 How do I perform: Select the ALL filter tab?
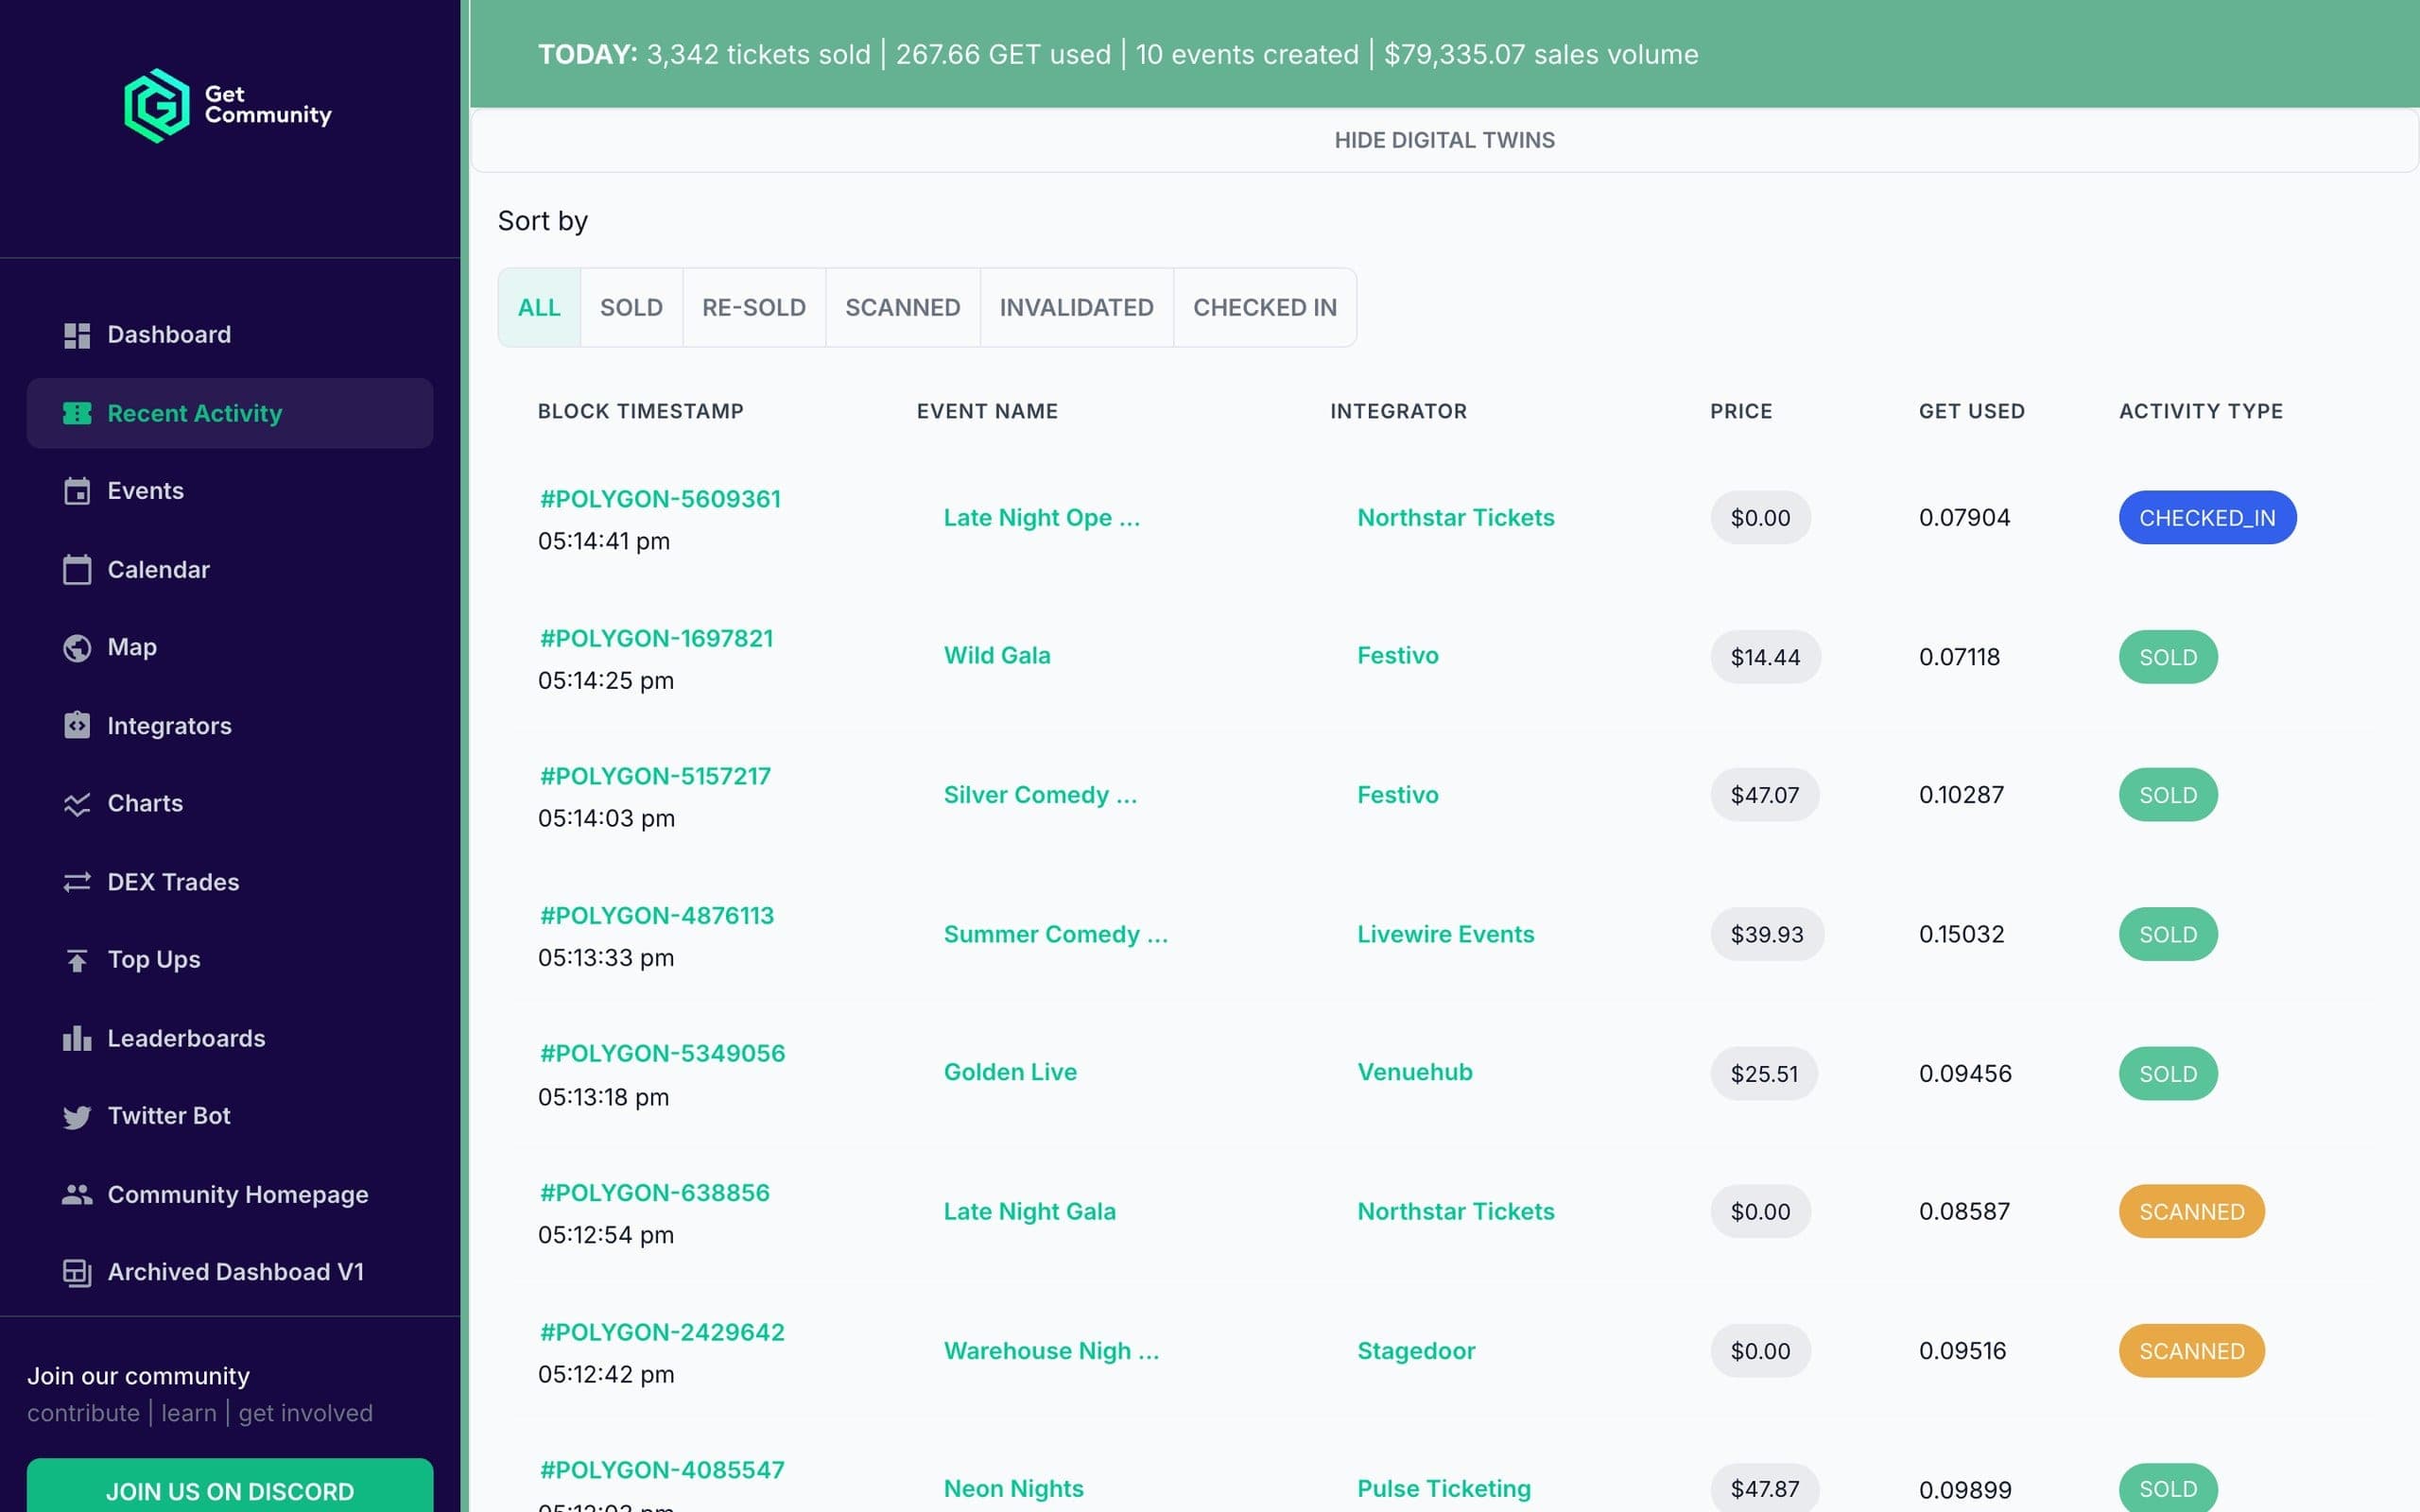pos(539,307)
